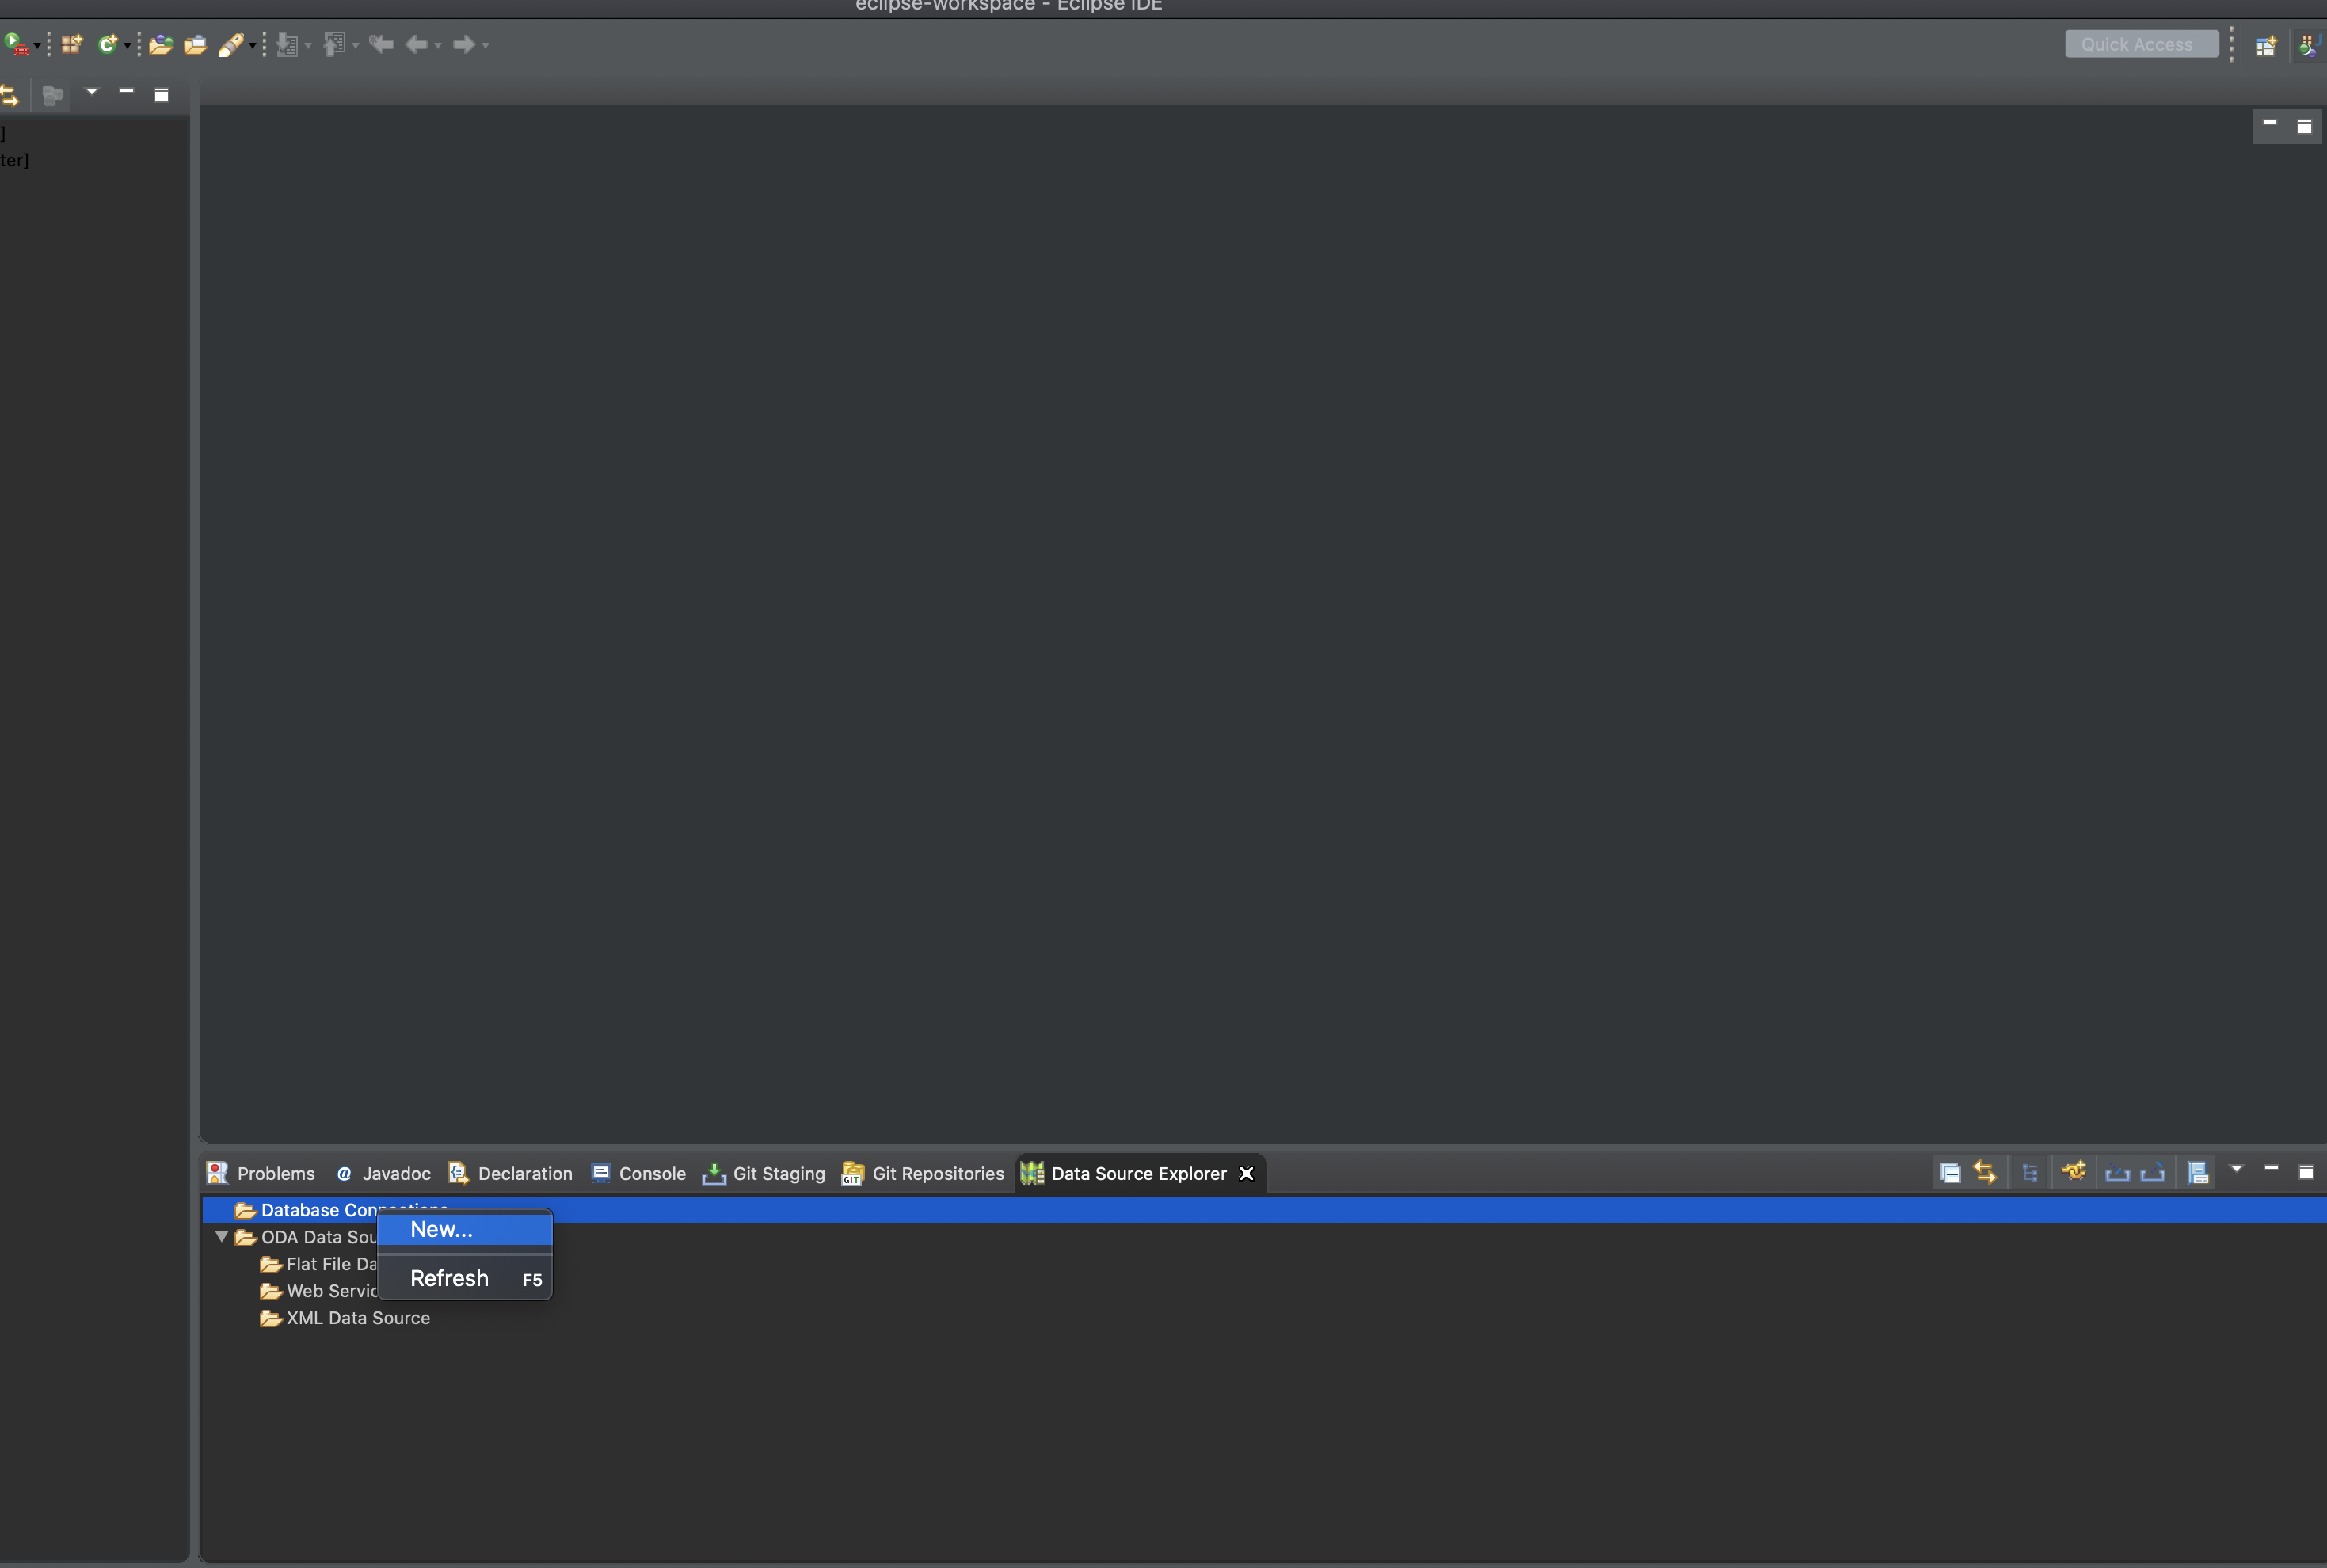The height and width of the screenshot is (1568, 2327).
Task: Click the New Java Class icon
Action: click(106, 44)
